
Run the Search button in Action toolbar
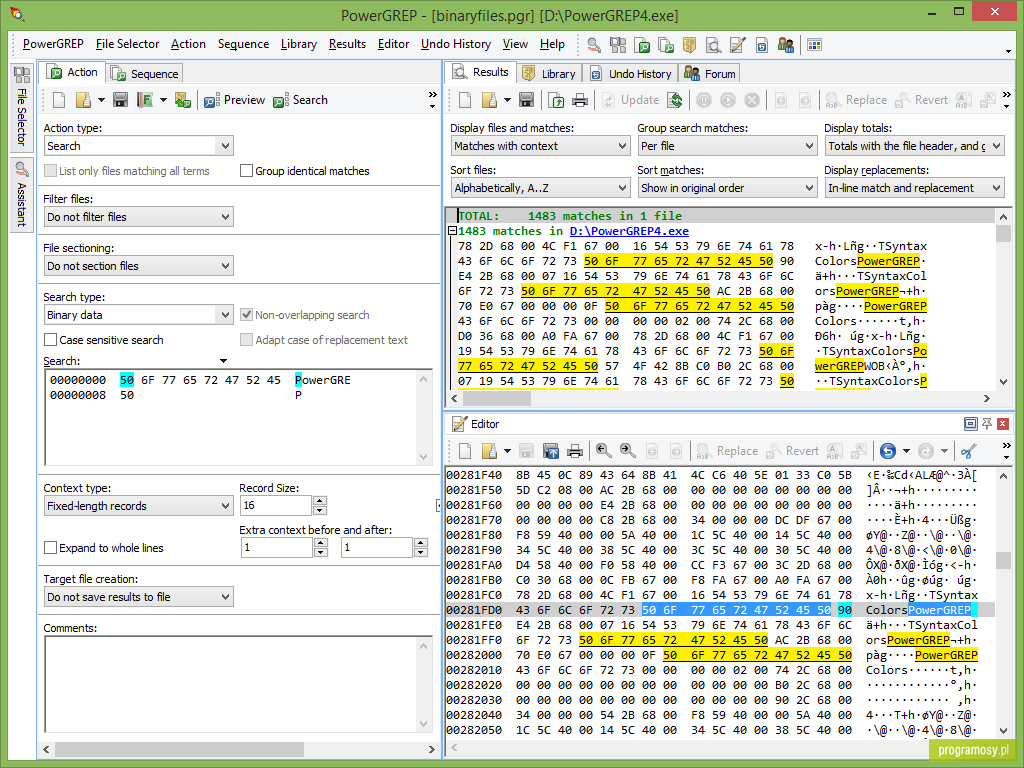point(300,100)
